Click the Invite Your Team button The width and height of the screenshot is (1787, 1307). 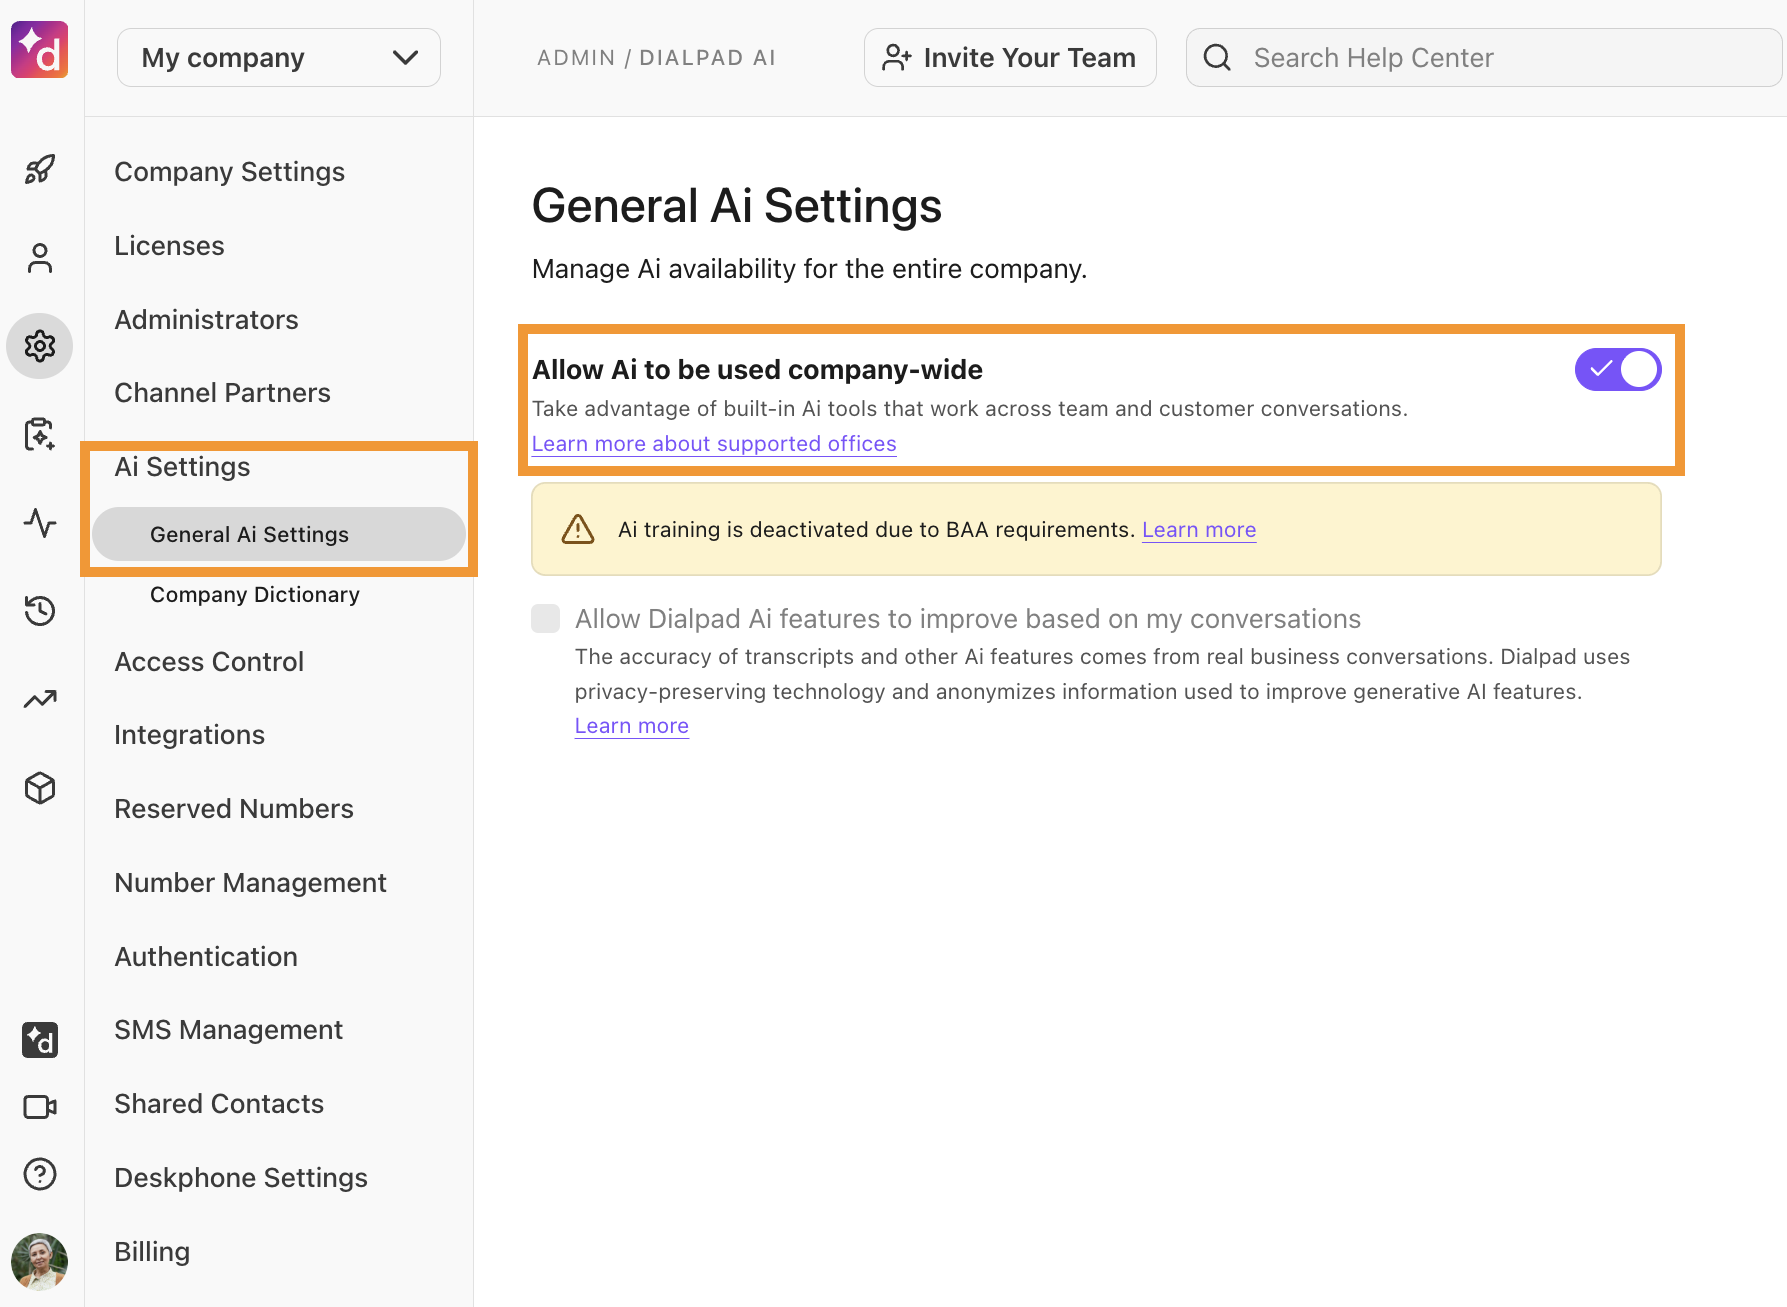pyautogui.click(x=1010, y=58)
